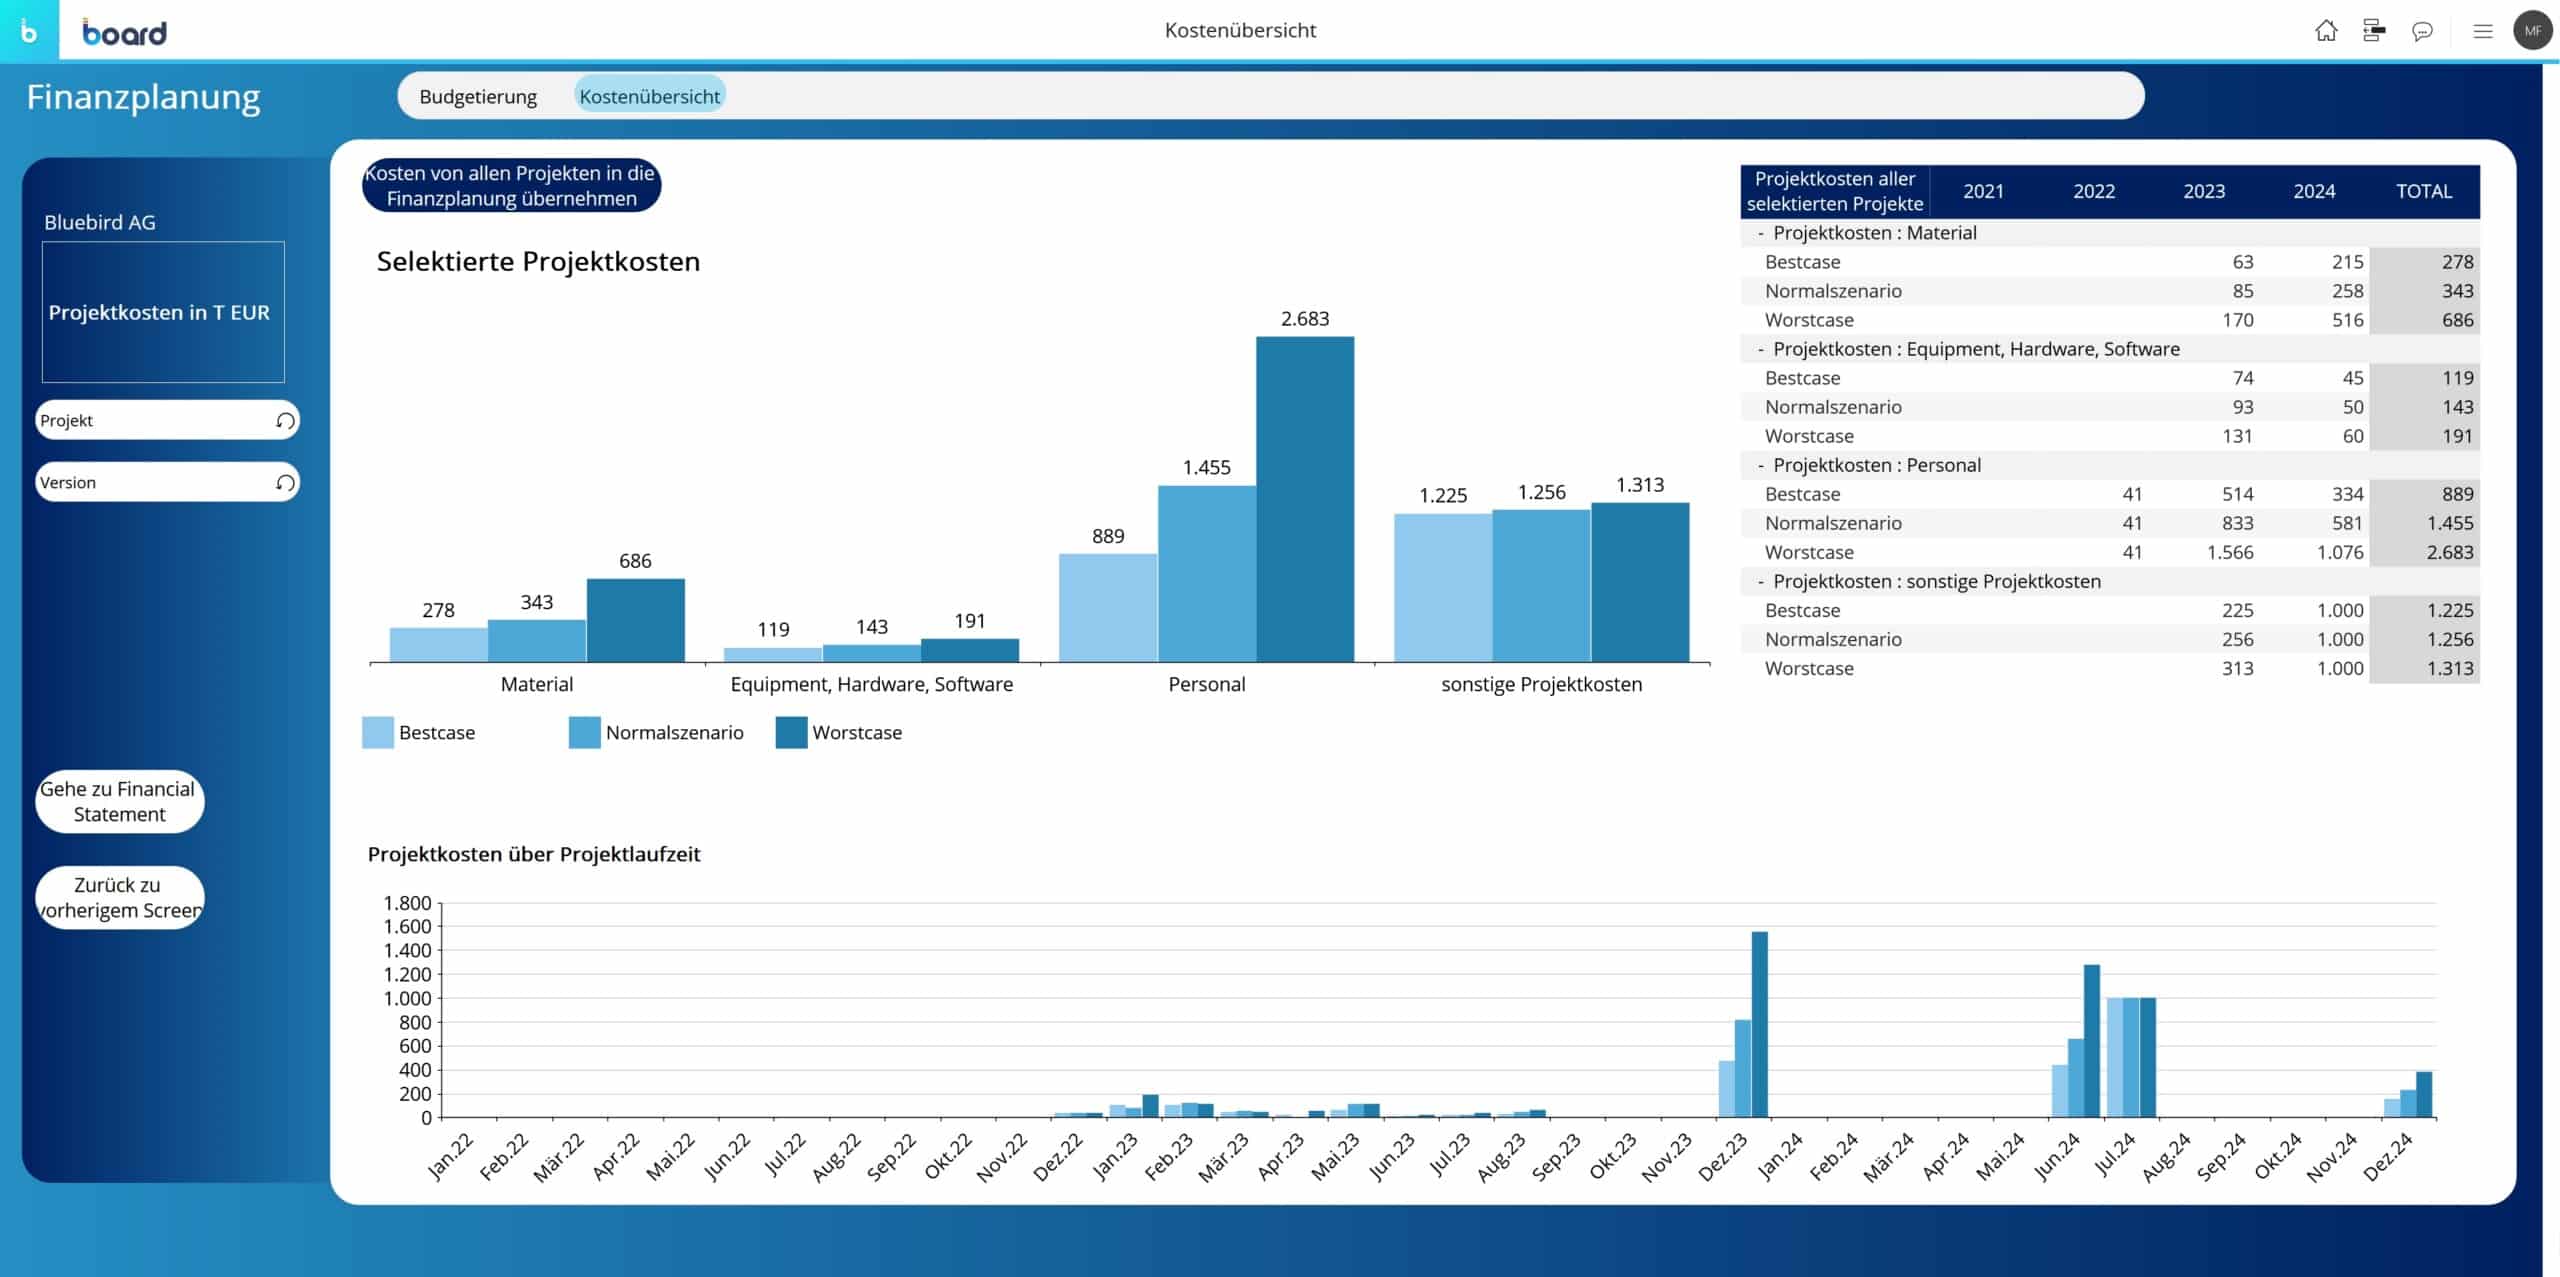2560x1277 pixels.
Task: Click the Equipment Worstcase bar labeled 191
Action: pyautogui.click(x=970, y=650)
